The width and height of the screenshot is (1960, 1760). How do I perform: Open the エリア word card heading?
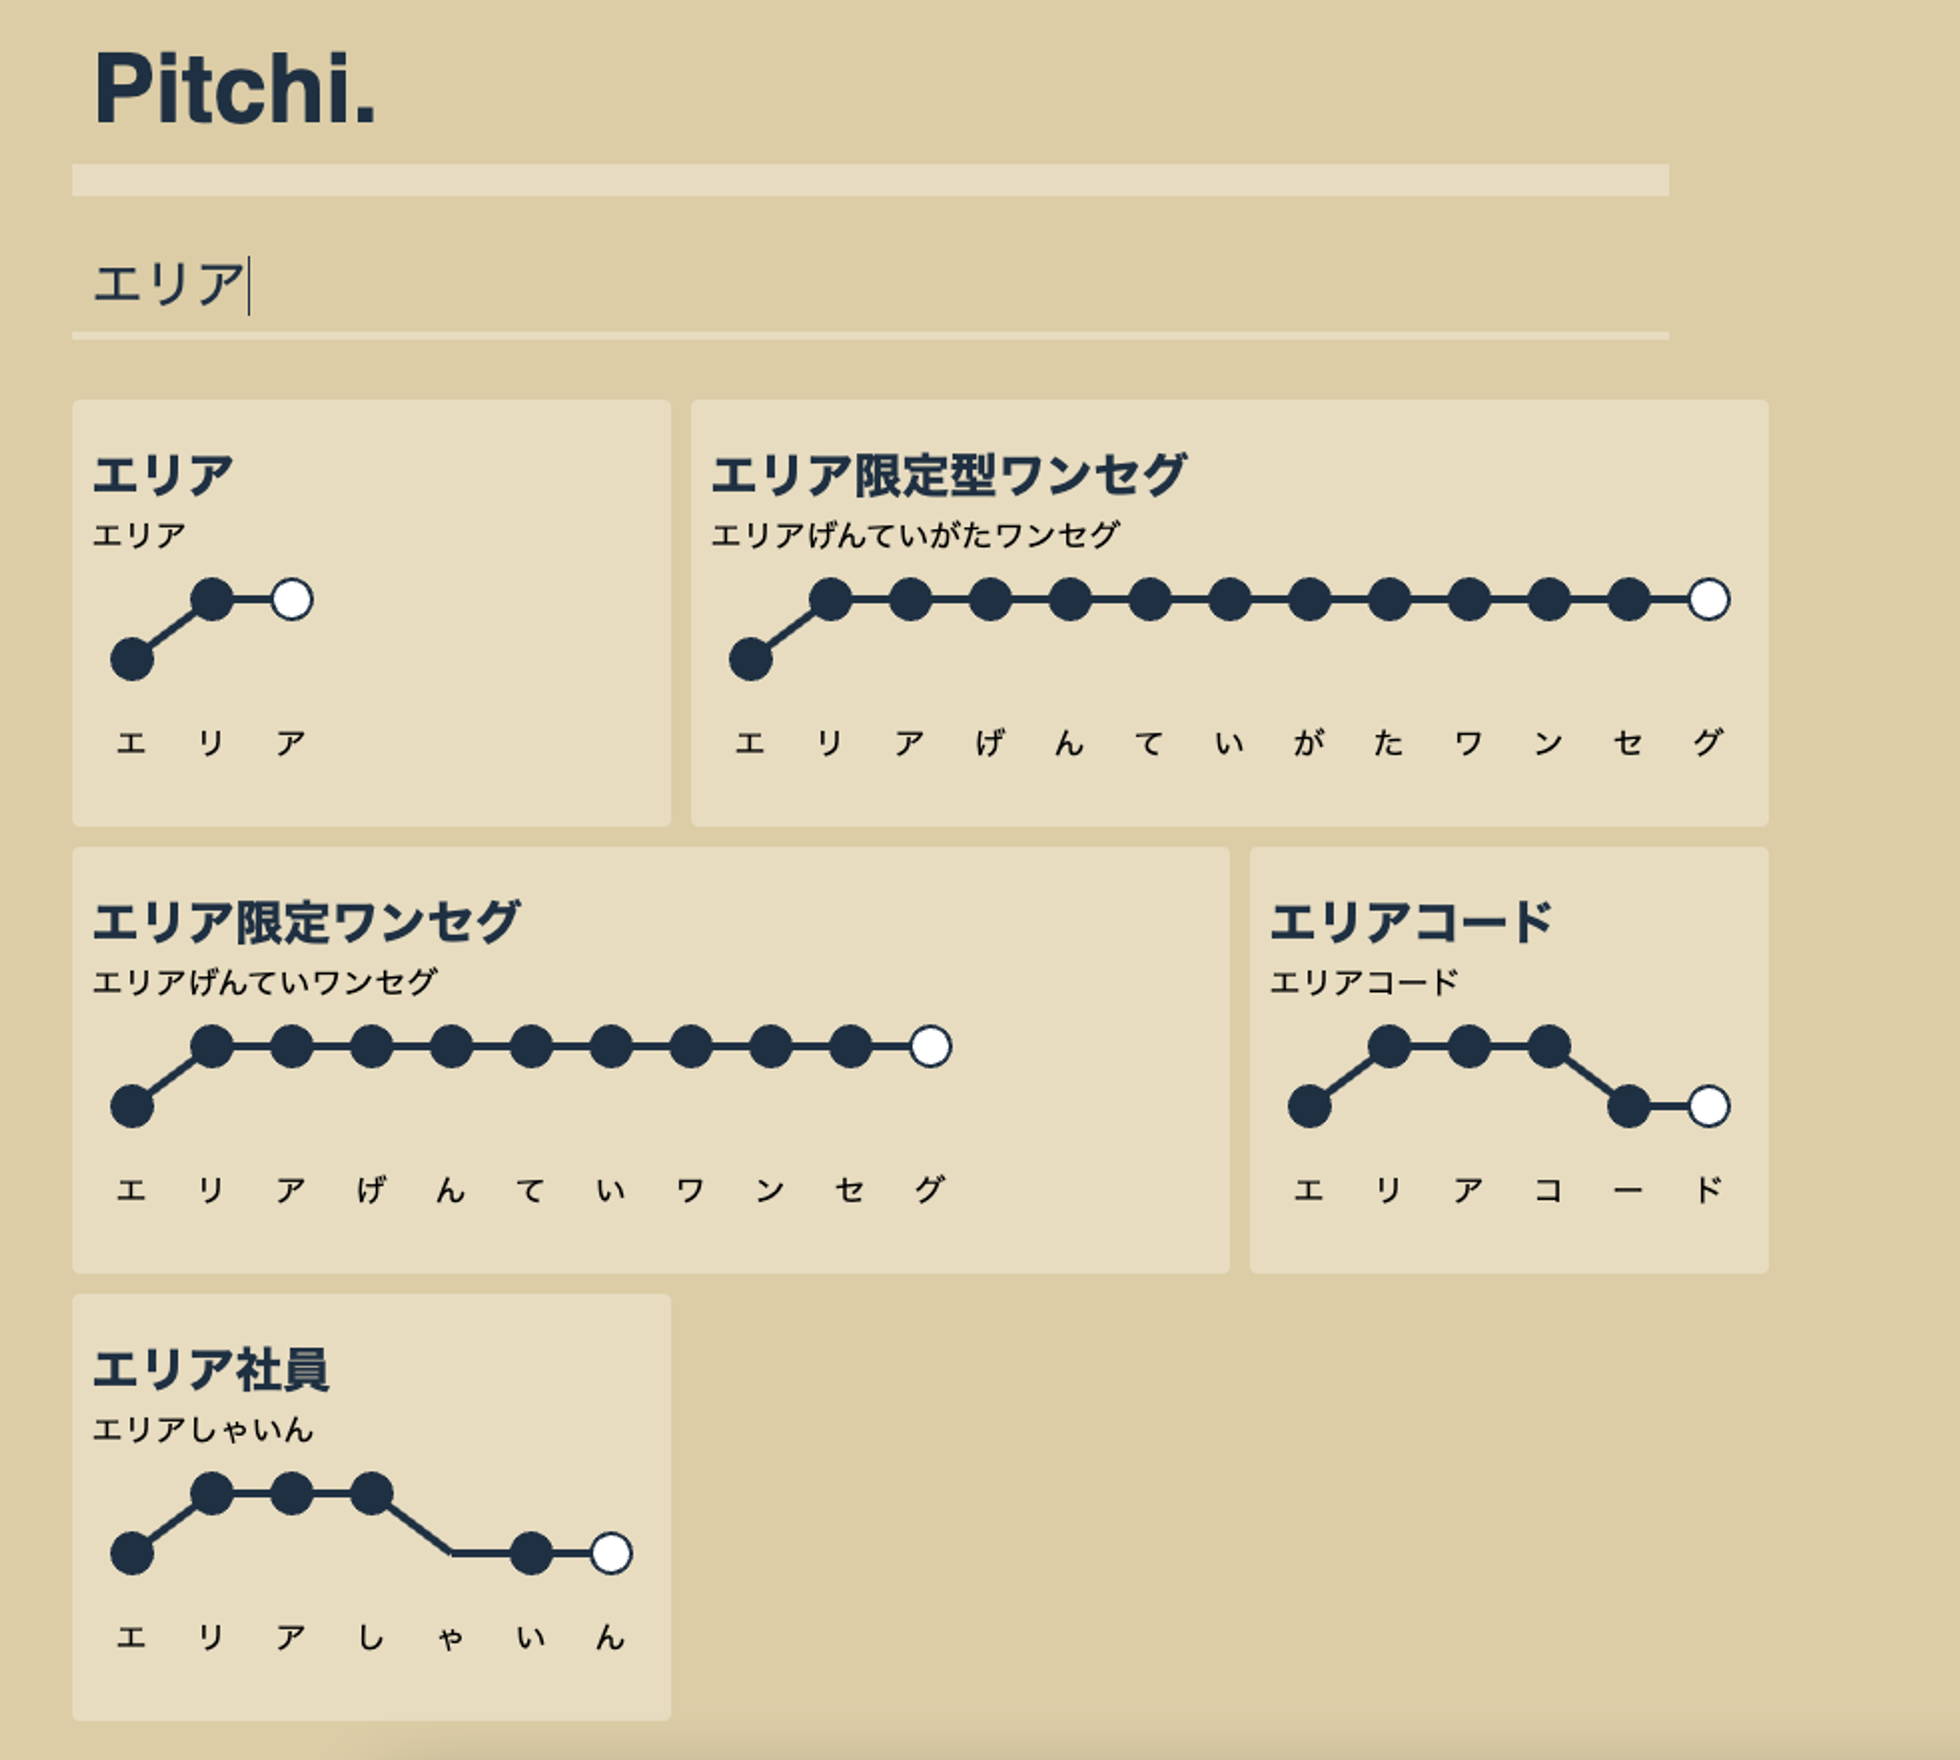pos(163,475)
